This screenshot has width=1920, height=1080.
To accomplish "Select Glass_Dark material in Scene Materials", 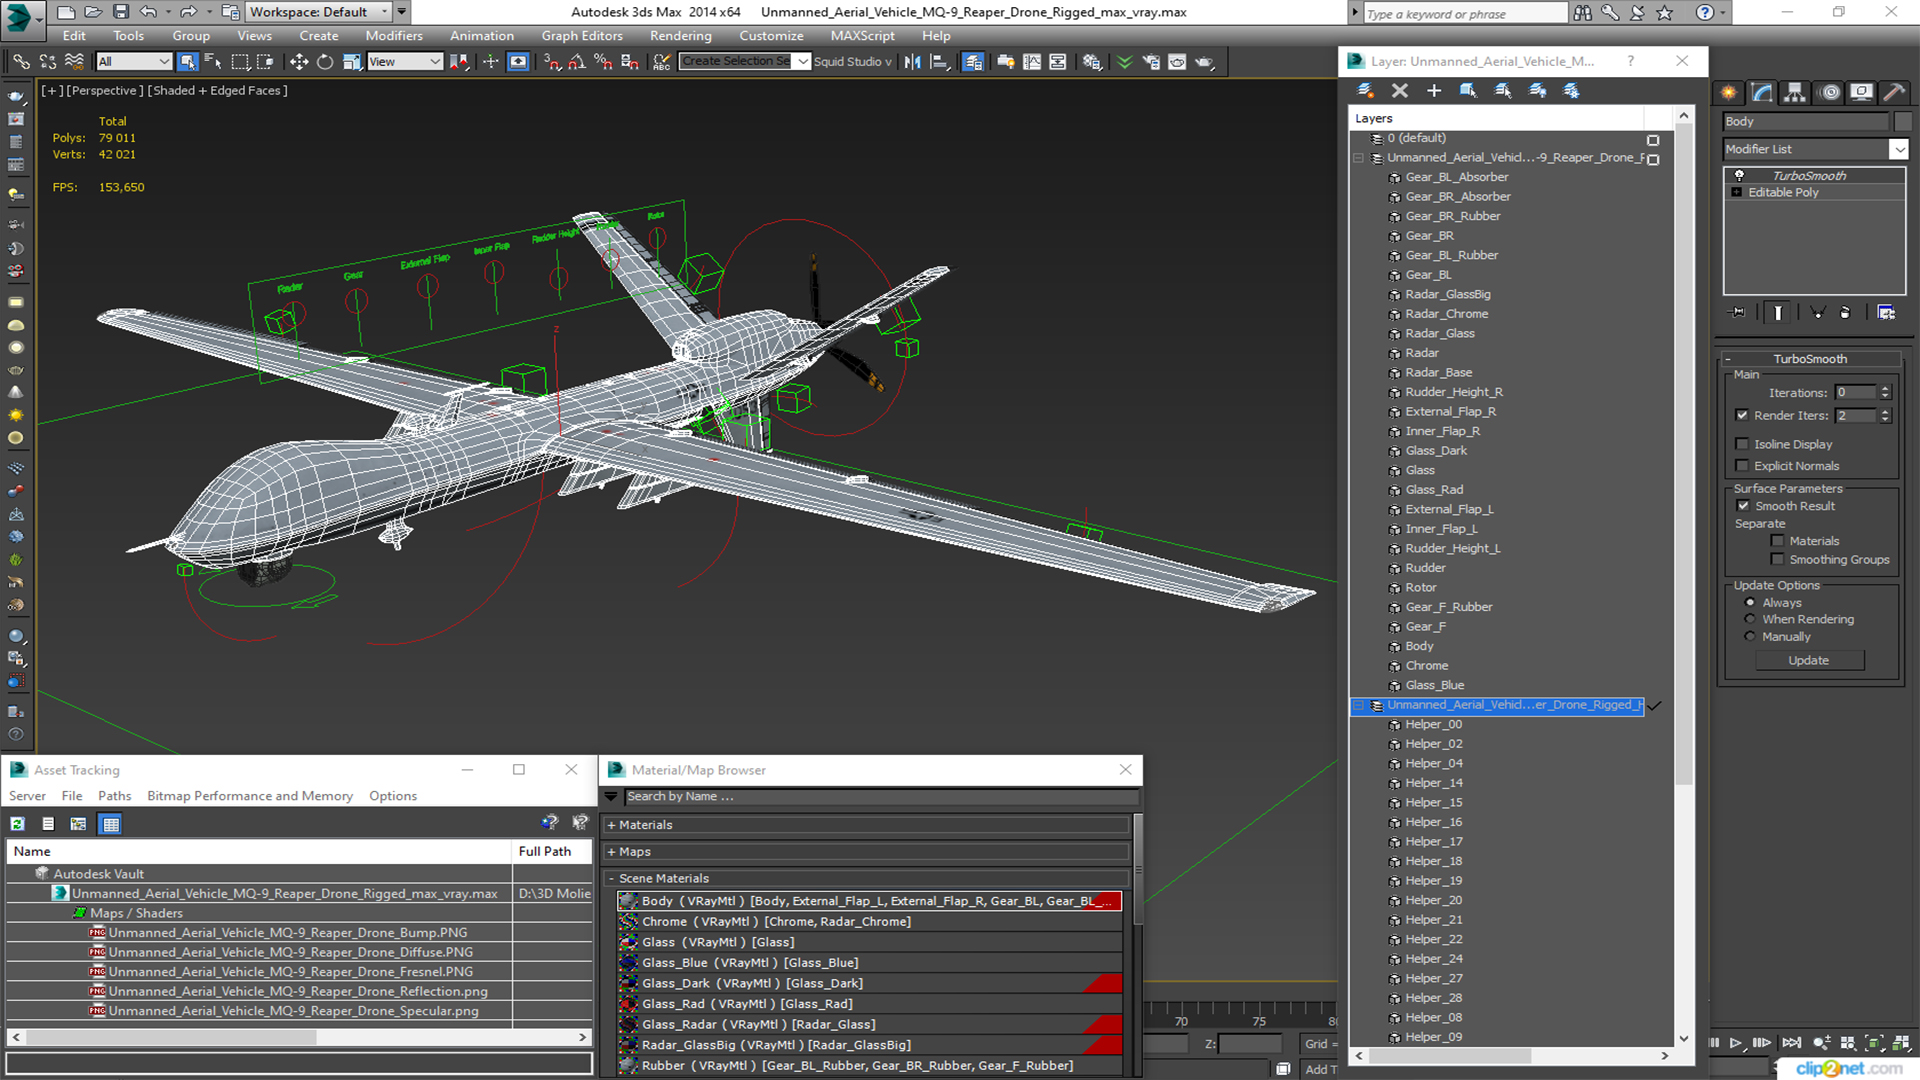I will [870, 983].
